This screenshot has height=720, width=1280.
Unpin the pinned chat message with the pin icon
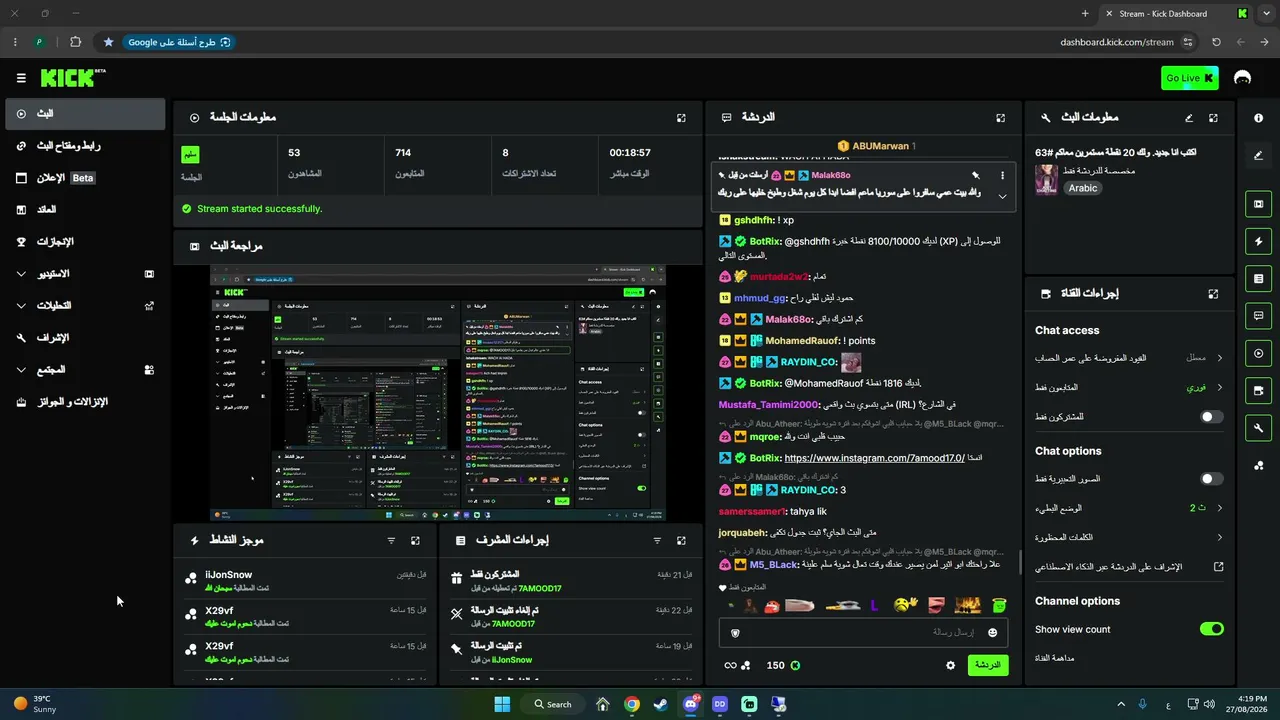[x=976, y=175]
